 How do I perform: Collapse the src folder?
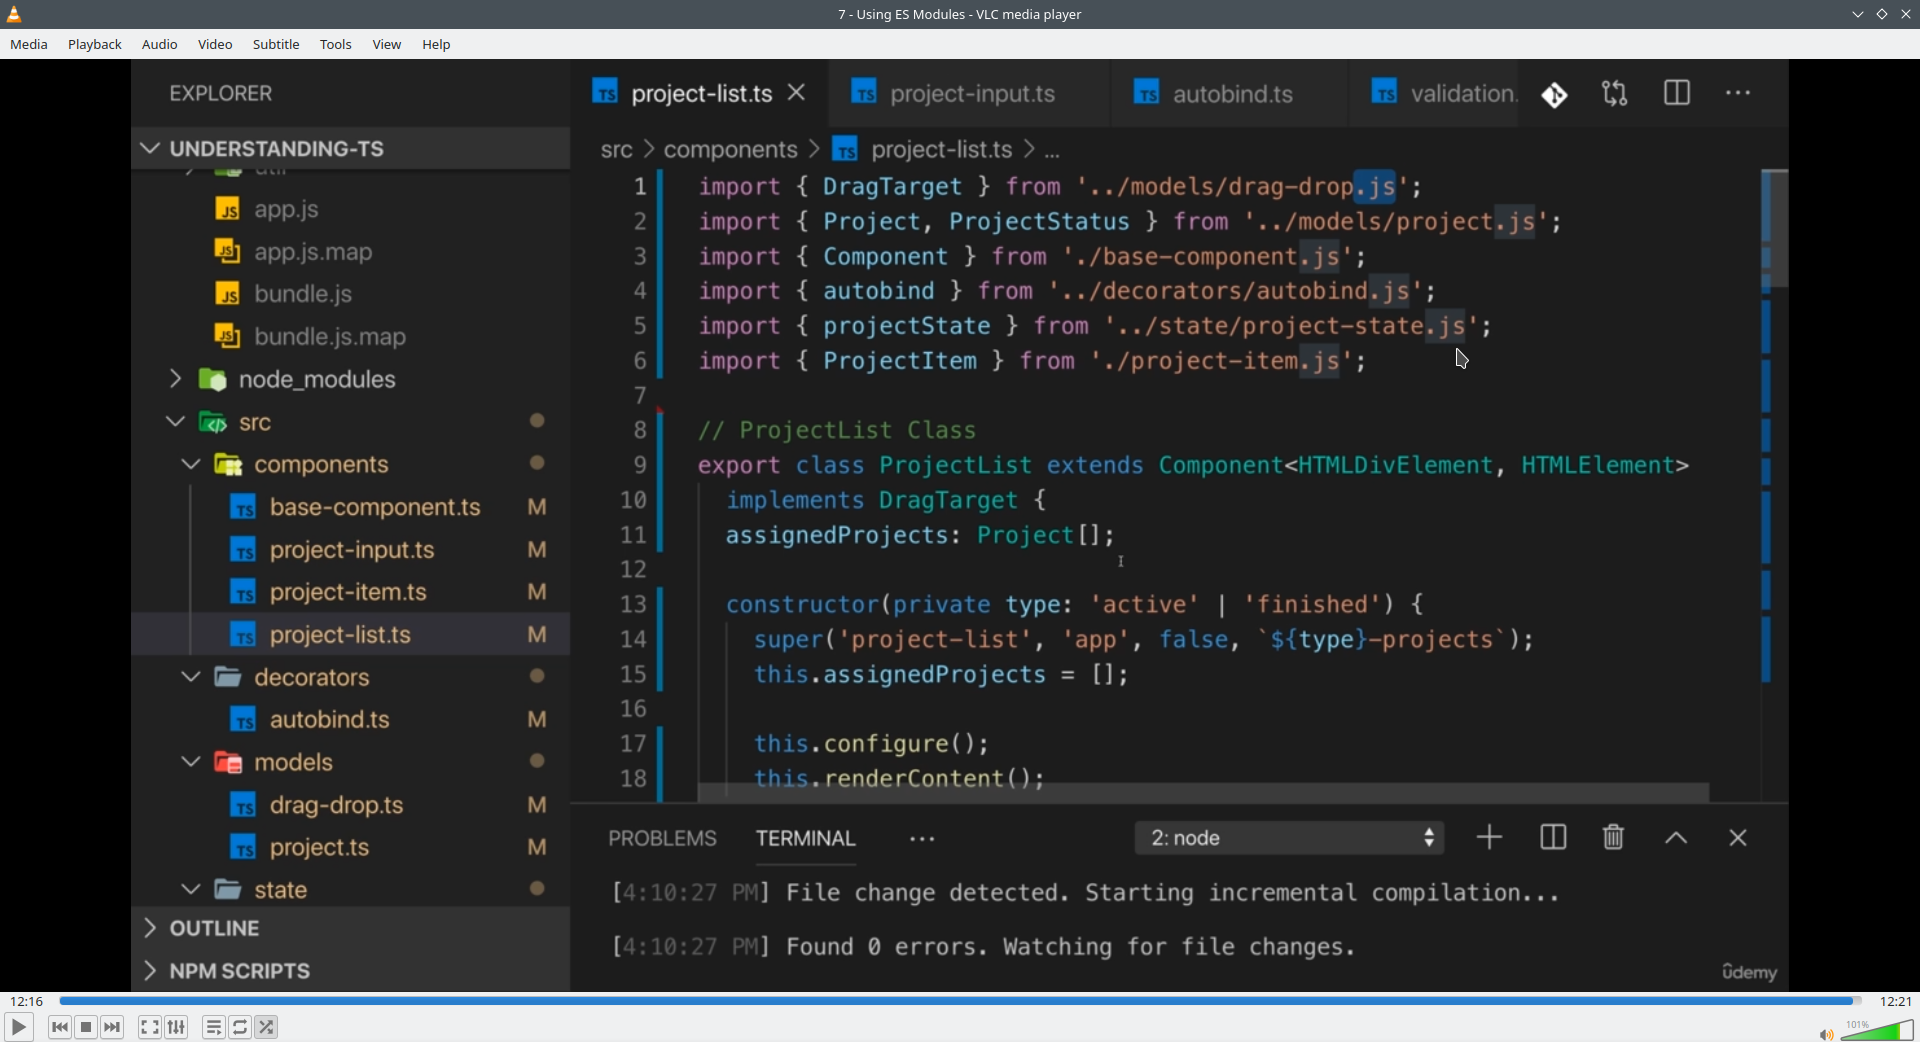pos(176,422)
